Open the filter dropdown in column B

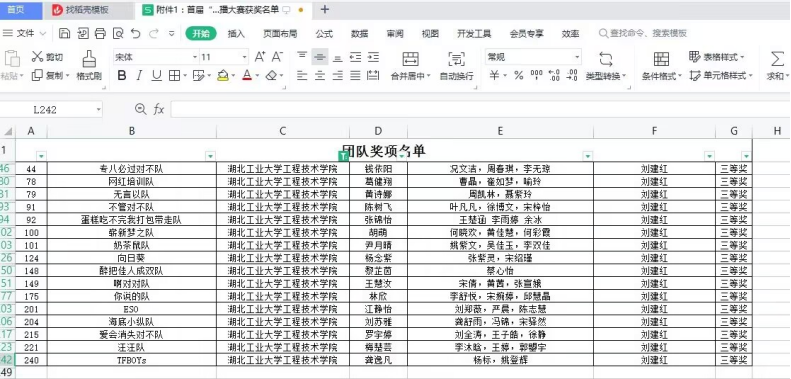[x=210, y=156]
